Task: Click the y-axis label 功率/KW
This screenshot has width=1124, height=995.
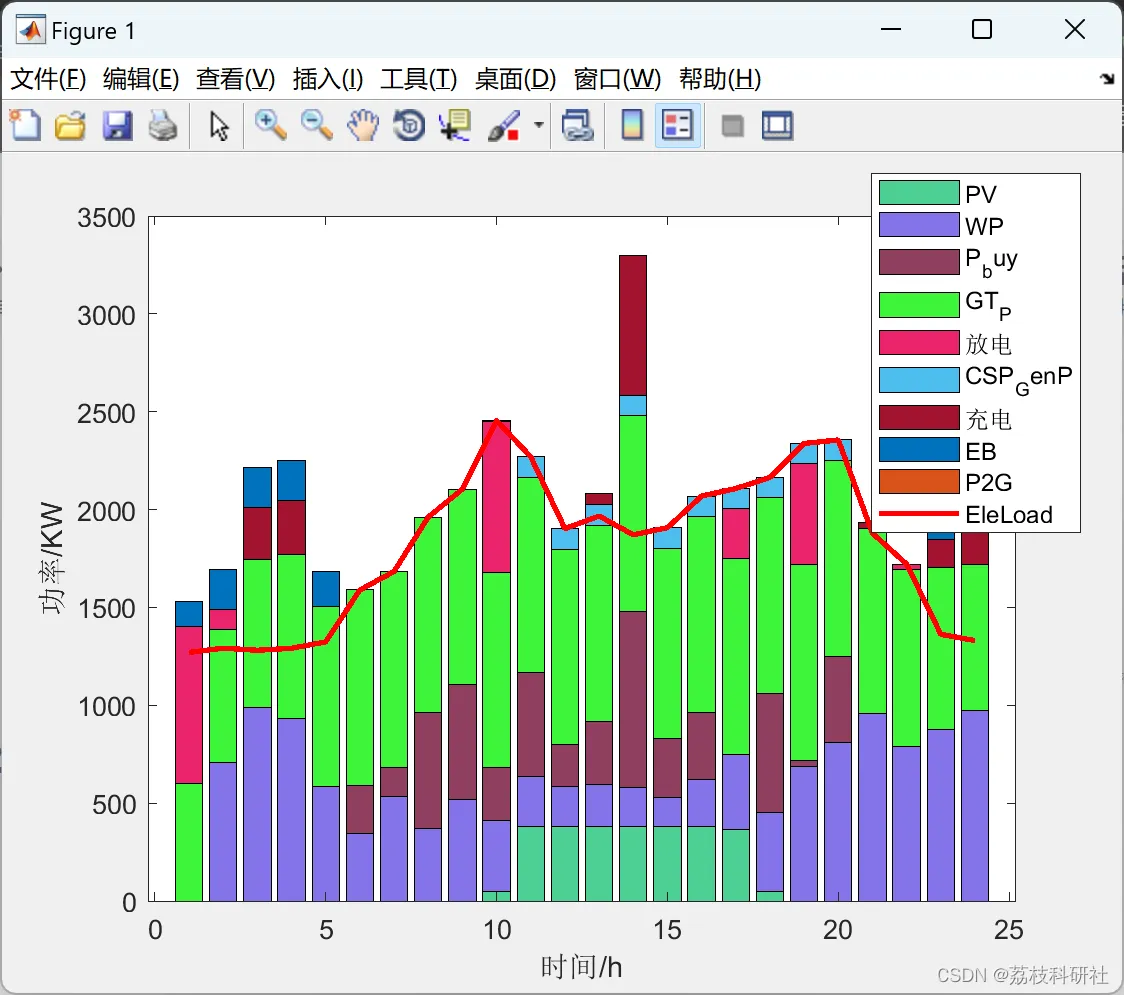Action: (x=53, y=558)
